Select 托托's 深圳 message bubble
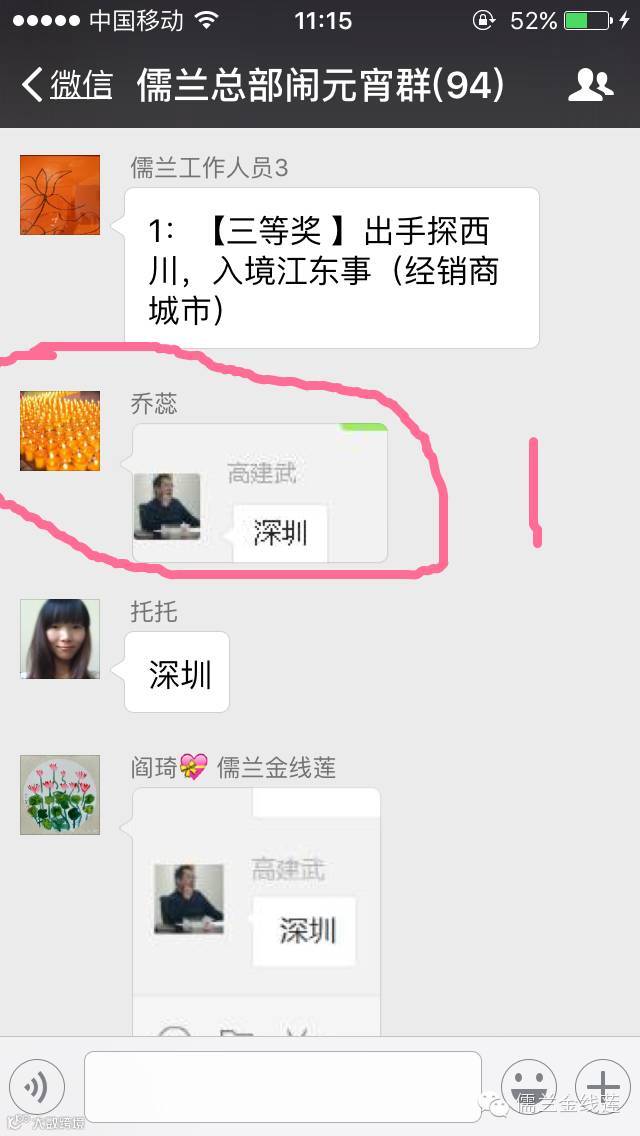This screenshot has height=1136, width=640. (177, 672)
